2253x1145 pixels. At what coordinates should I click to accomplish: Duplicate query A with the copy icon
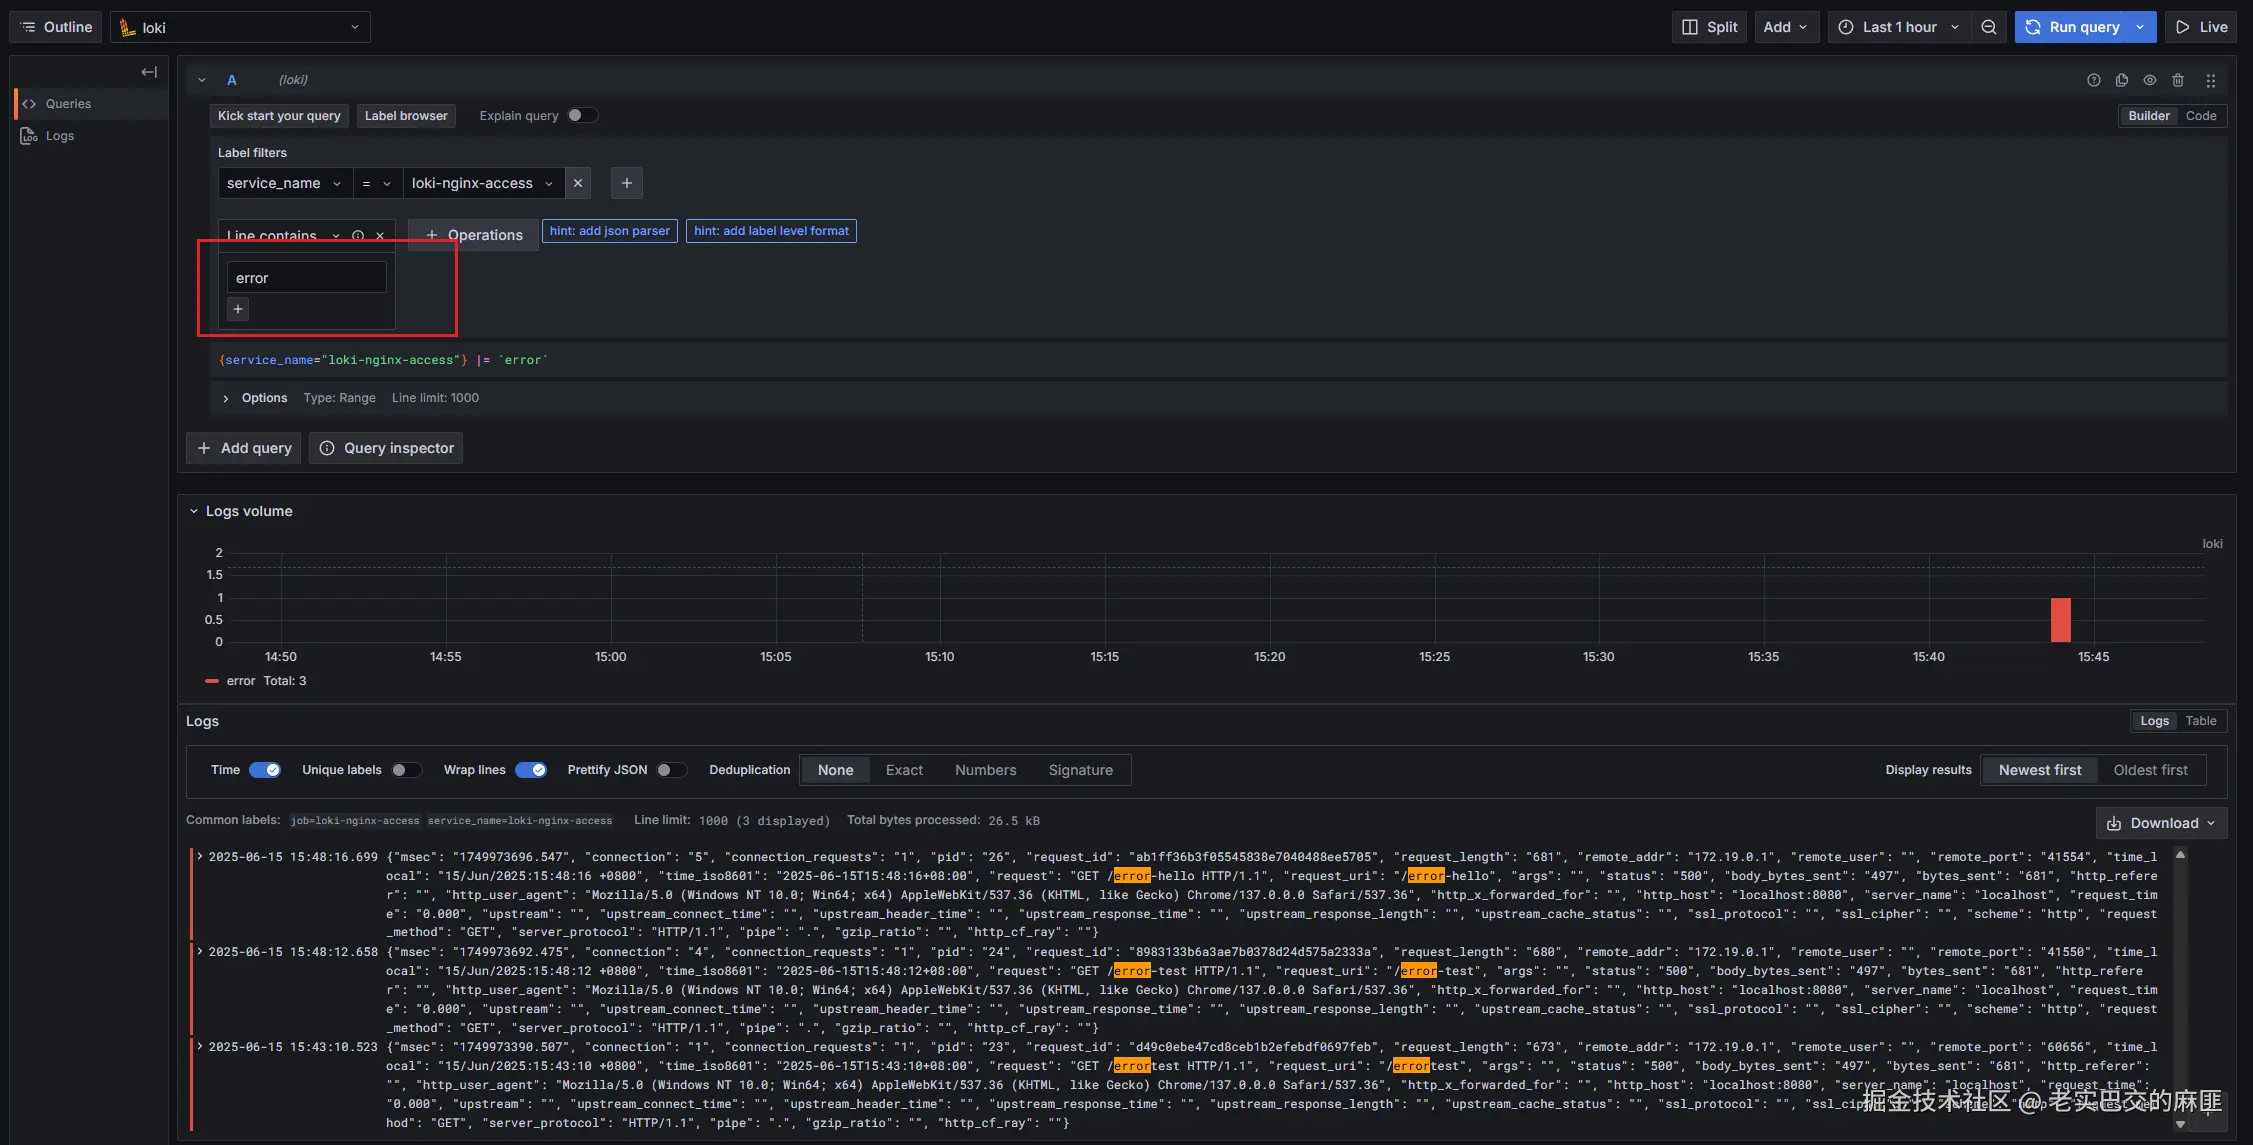[2122, 80]
